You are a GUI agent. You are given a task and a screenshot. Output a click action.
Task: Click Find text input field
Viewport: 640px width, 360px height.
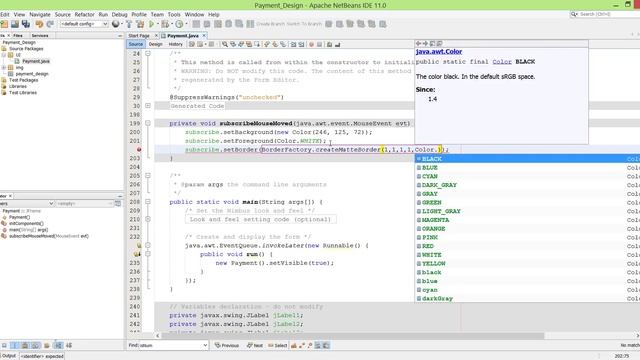pos(171,345)
